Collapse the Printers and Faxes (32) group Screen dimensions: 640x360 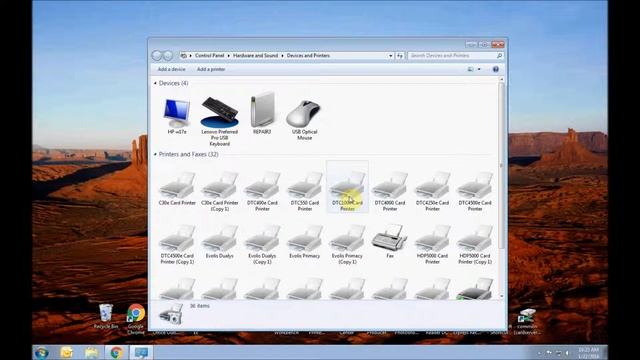coord(155,154)
